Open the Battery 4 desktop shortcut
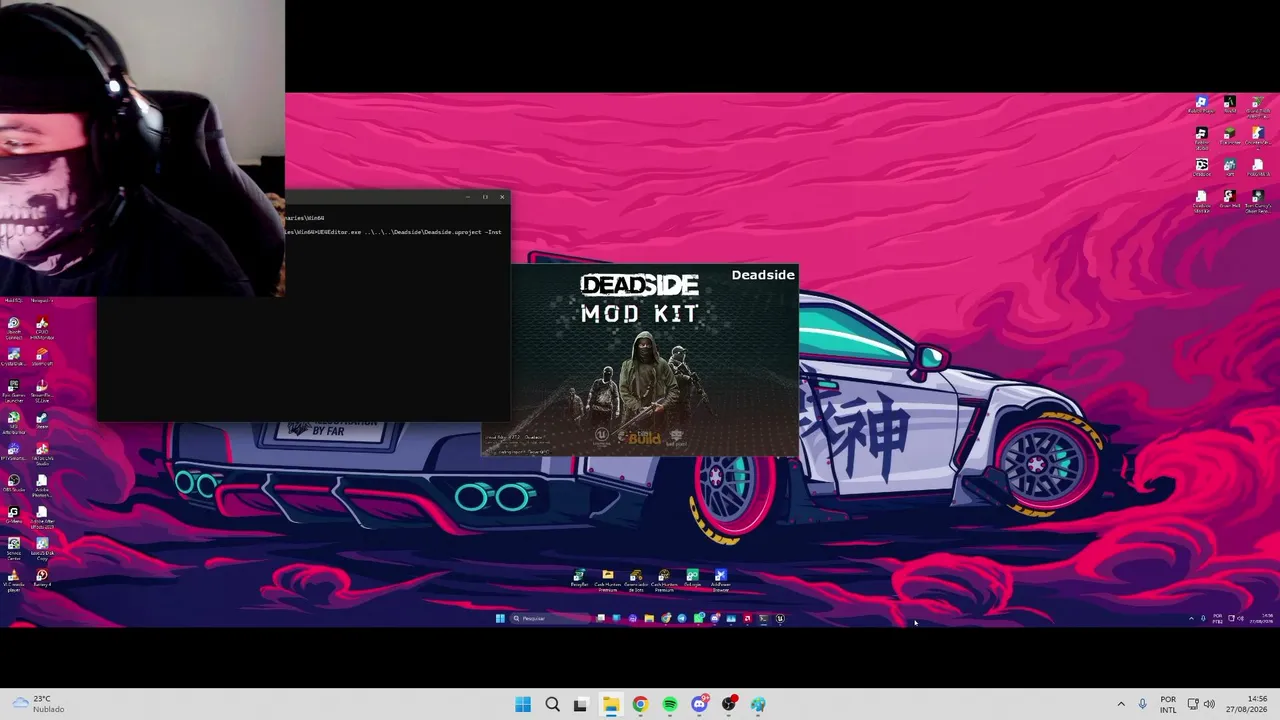Viewport: 1280px width, 720px height. coord(42,579)
